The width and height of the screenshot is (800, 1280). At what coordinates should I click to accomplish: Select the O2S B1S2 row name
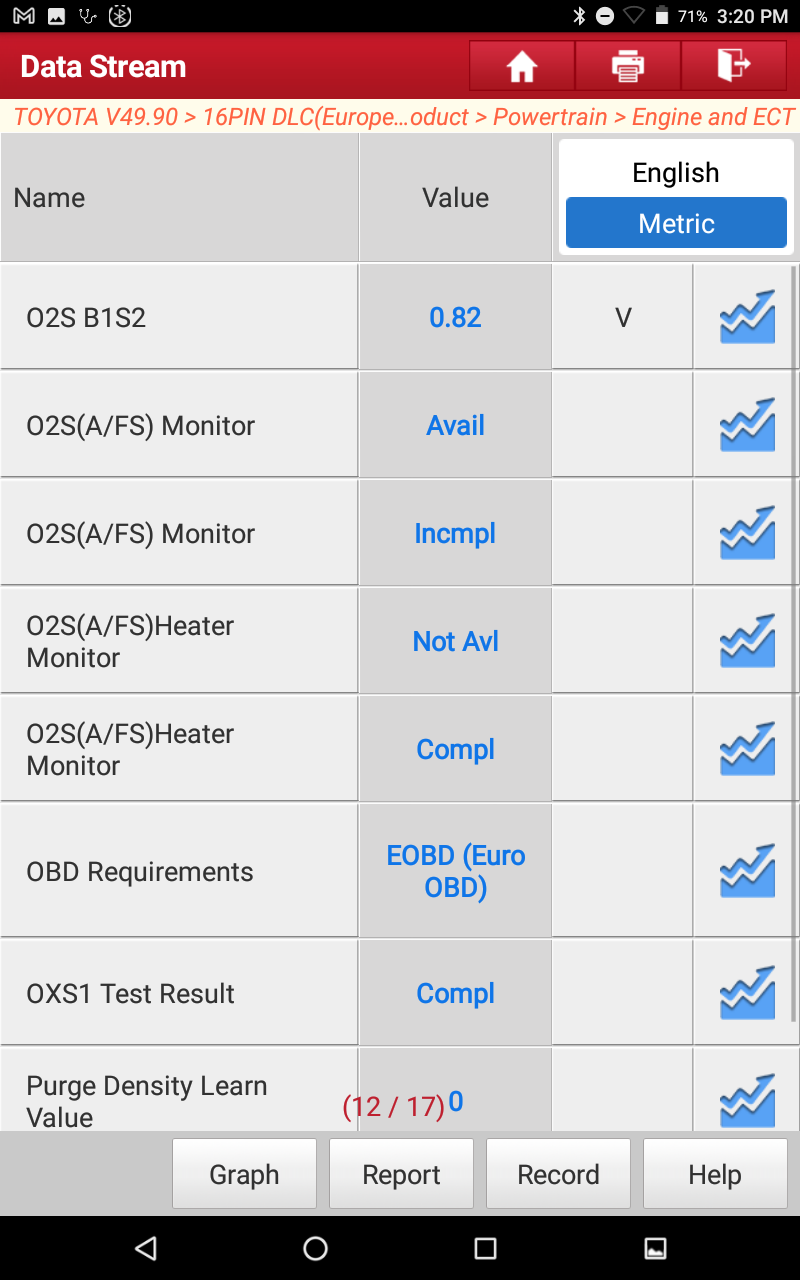pyautogui.click(x=86, y=318)
